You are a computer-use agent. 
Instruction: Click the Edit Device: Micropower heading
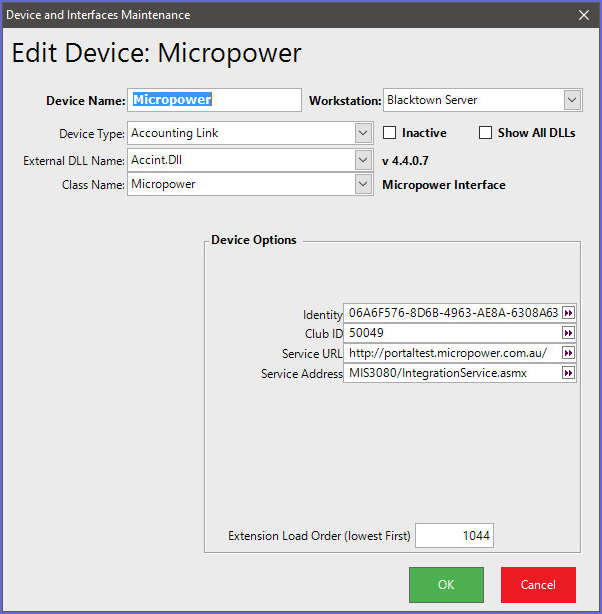(x=156, y=53)
